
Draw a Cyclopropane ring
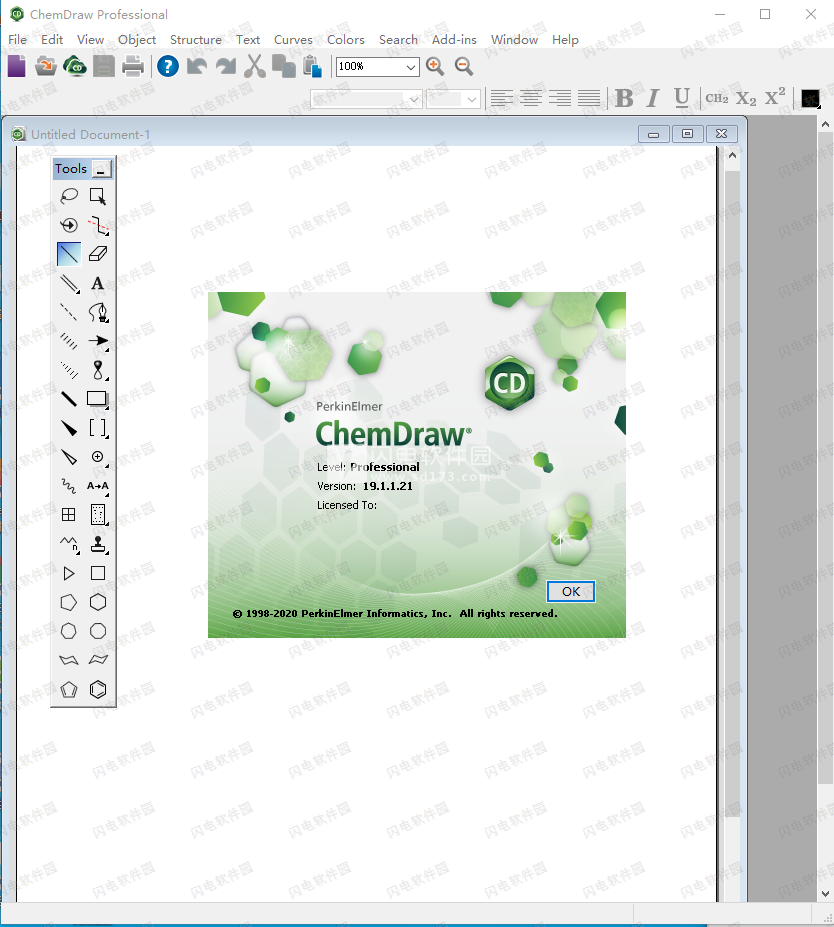[69, 573]
